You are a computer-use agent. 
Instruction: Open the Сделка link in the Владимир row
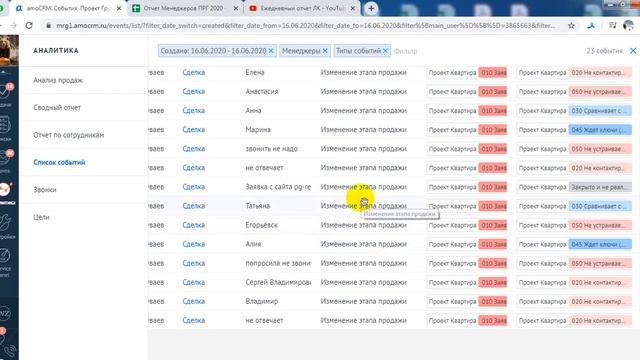pyautogui.click(x=193, y=301)
